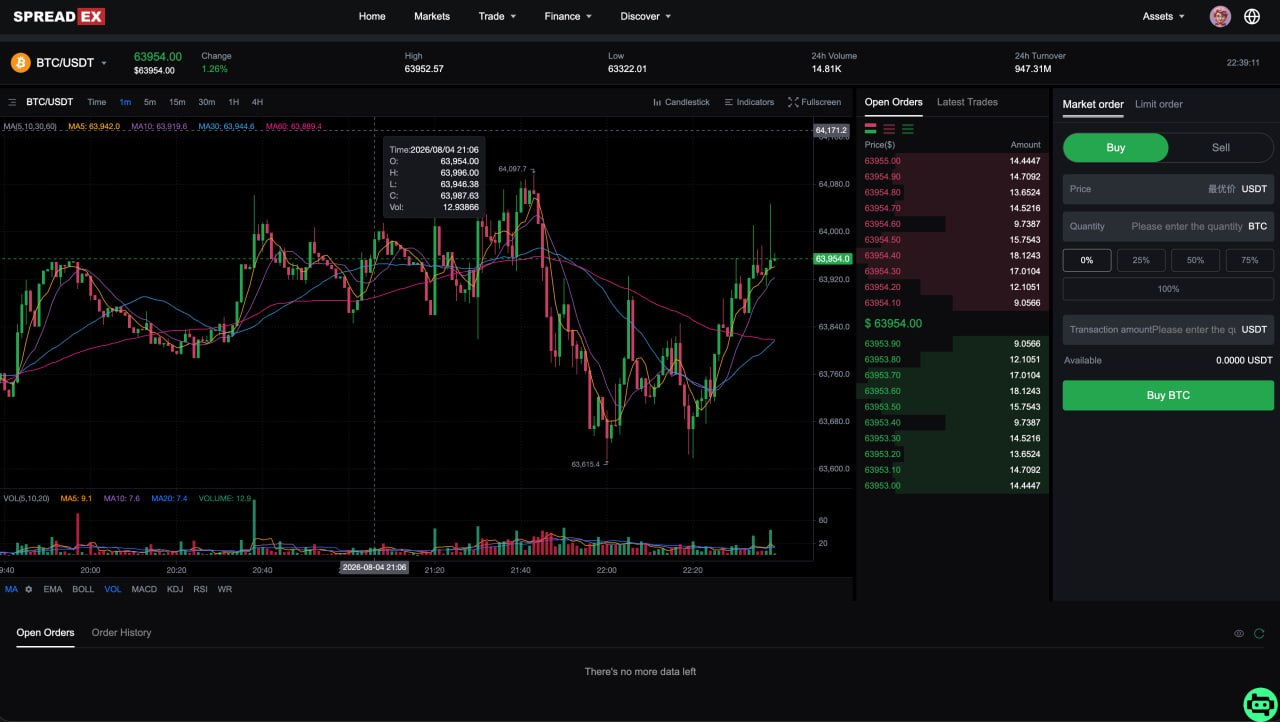Open chart settings gear next to MA
1280x722 pixels.
[x=29, y=589]
